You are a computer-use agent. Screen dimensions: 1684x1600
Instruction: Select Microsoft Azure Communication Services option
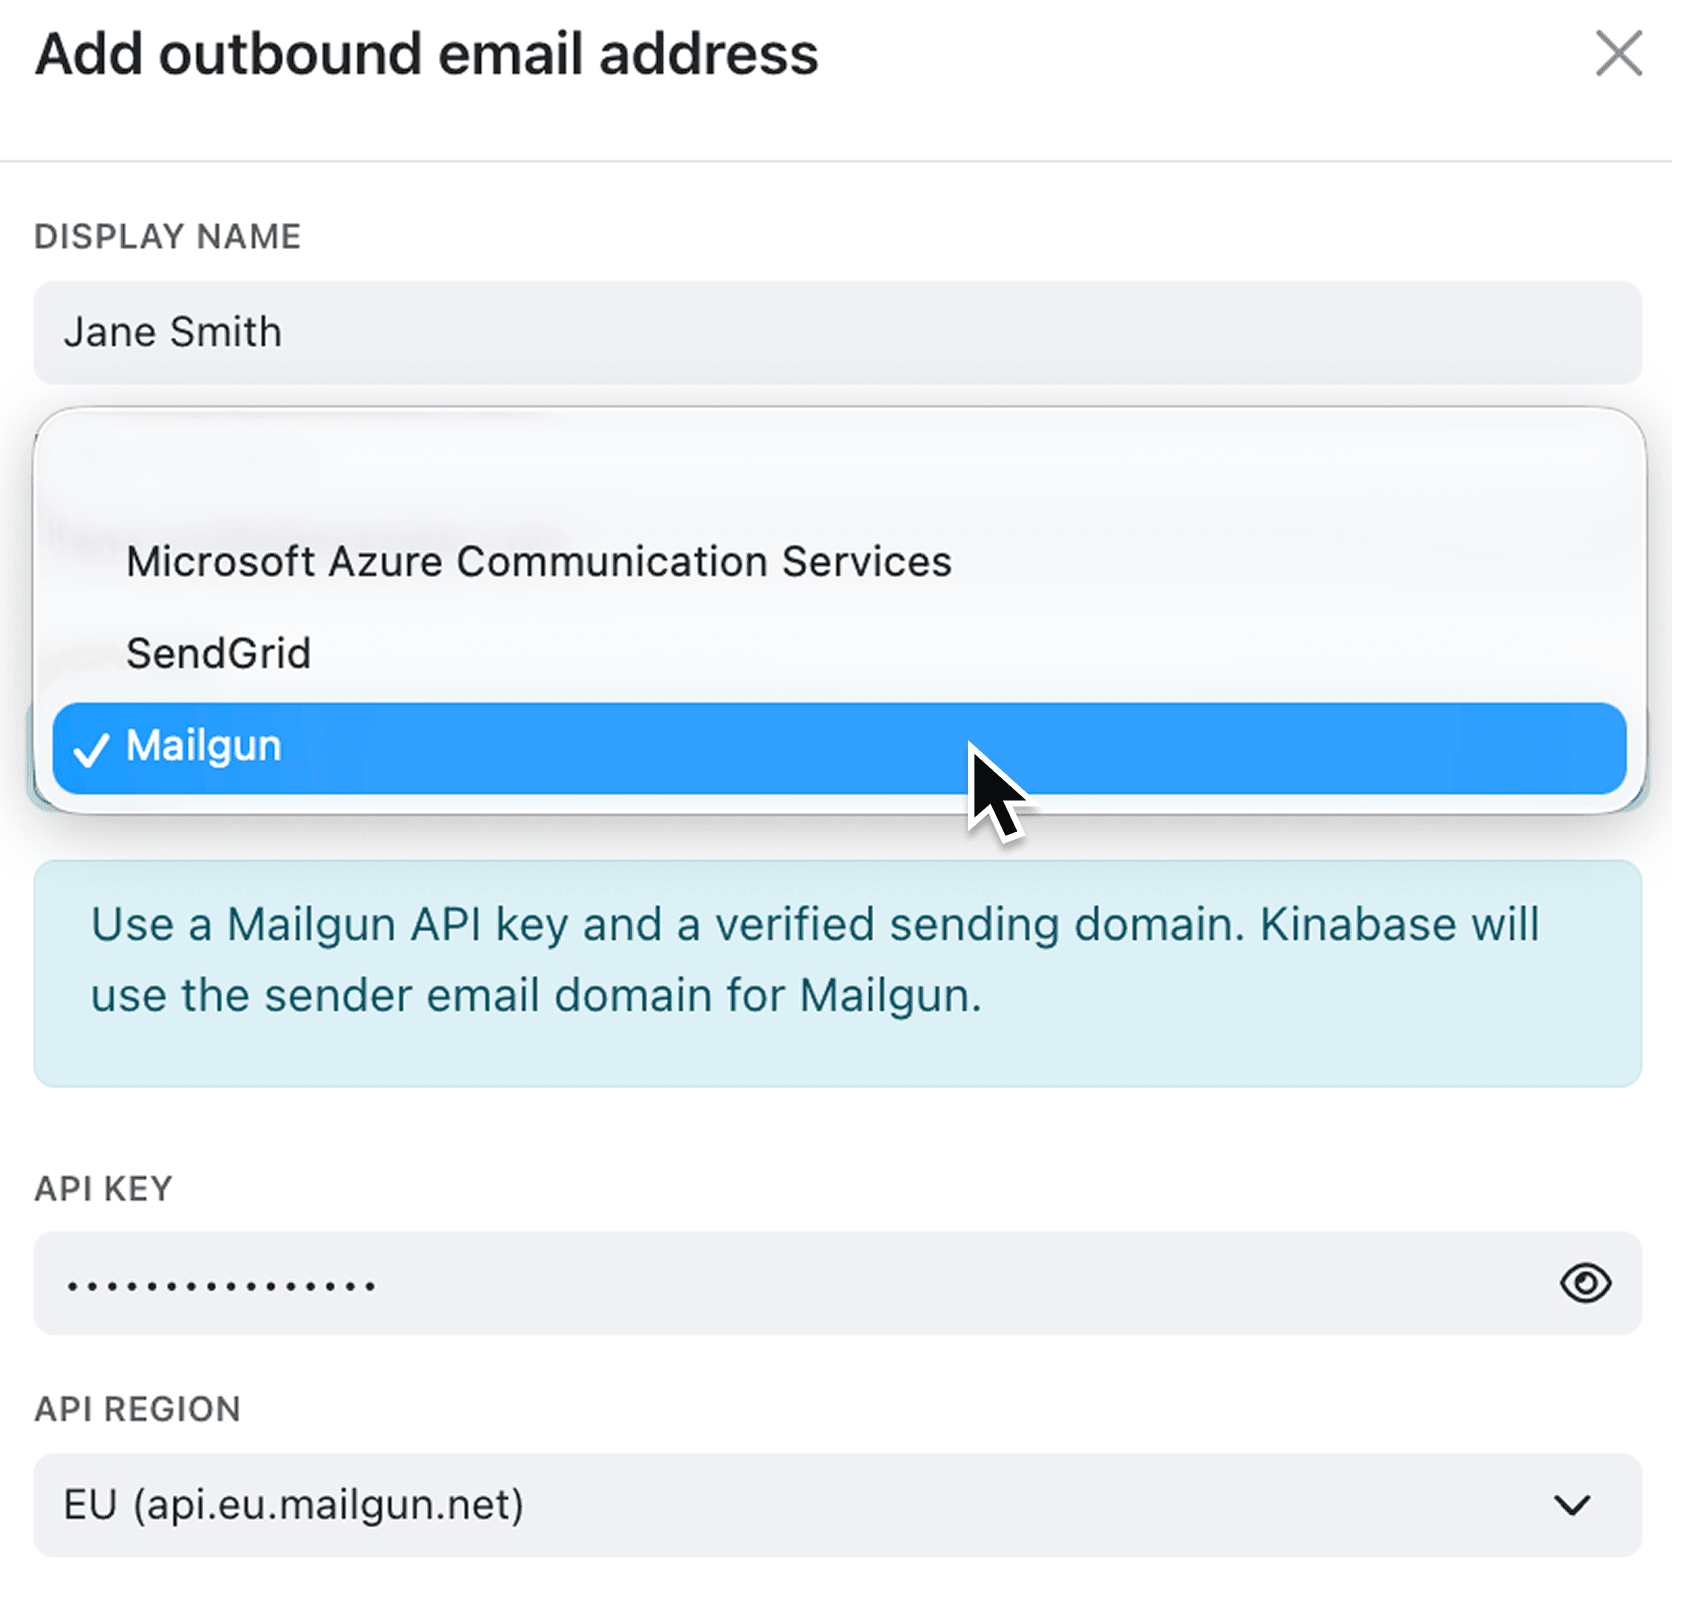tap(539, 561)
